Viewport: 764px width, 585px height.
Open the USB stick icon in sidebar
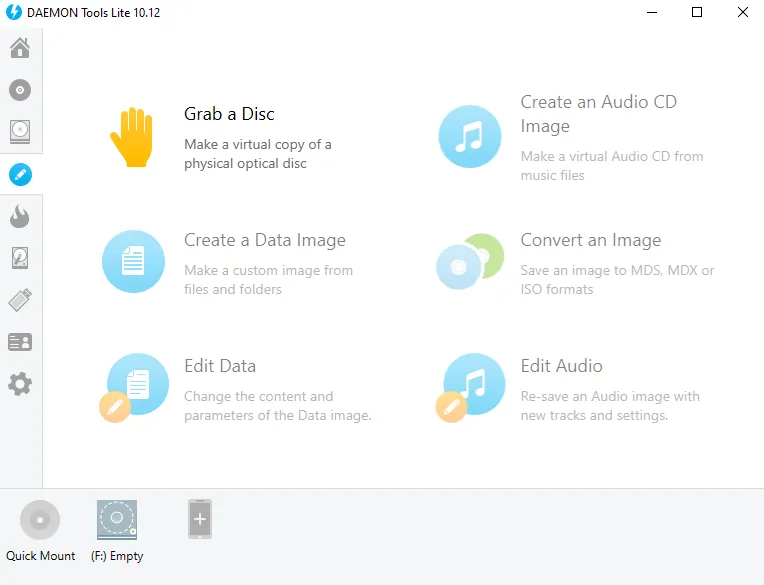[20, 300]
